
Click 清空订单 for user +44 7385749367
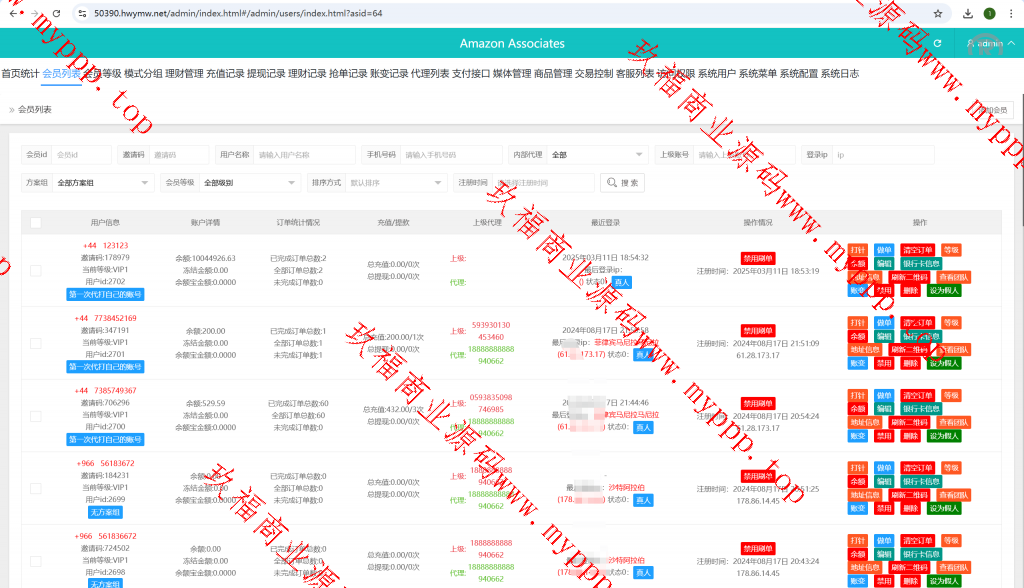pyautogui.click(x=917, y=396)
